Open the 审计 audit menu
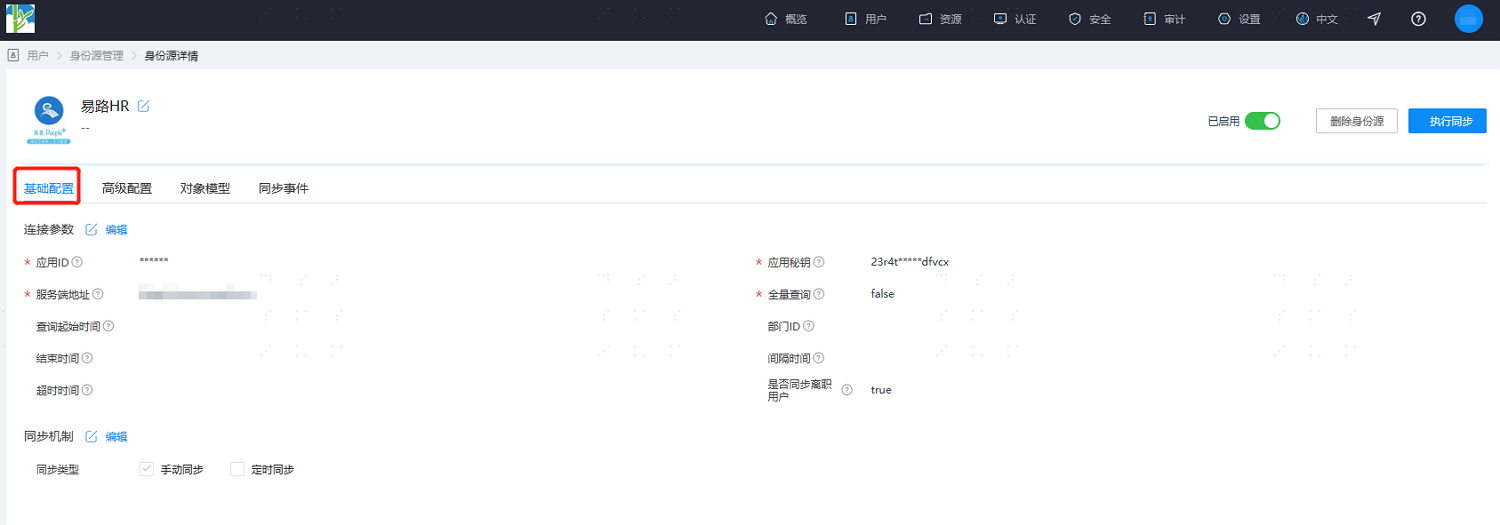The width and height of the screenshot is (1500, 525). [1164, 19]
